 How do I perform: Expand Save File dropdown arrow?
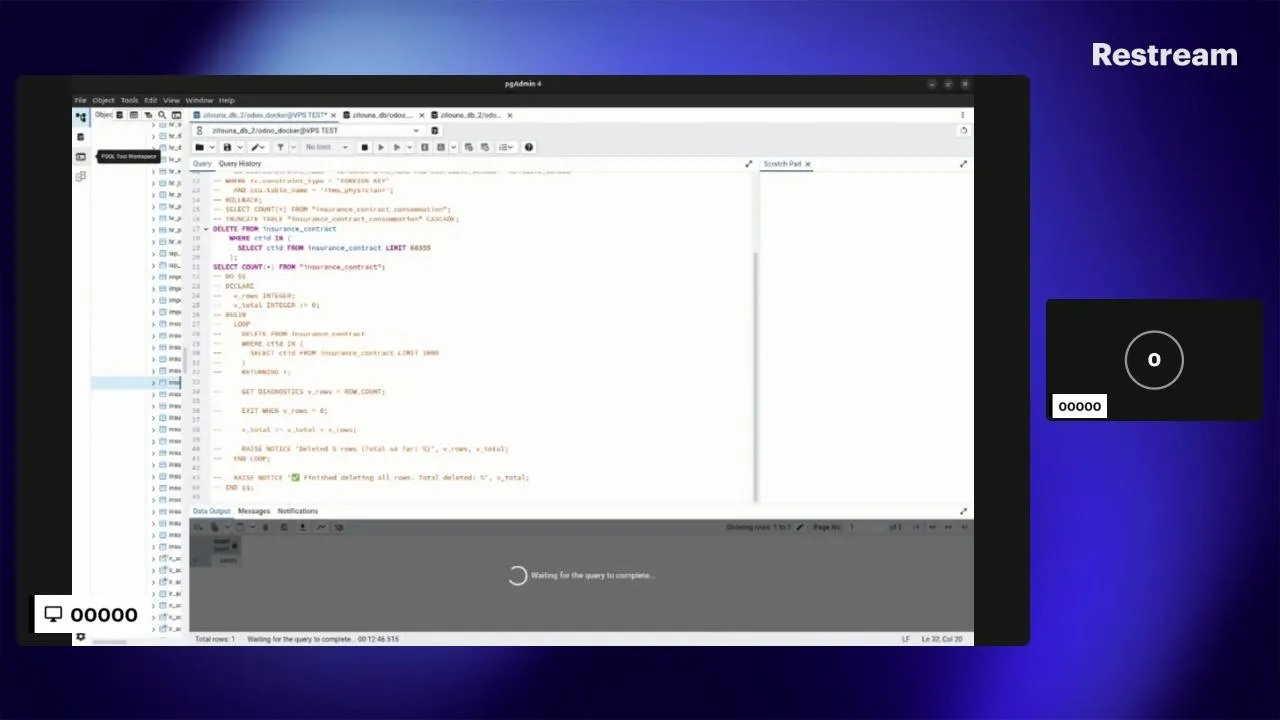pos(239,147)
